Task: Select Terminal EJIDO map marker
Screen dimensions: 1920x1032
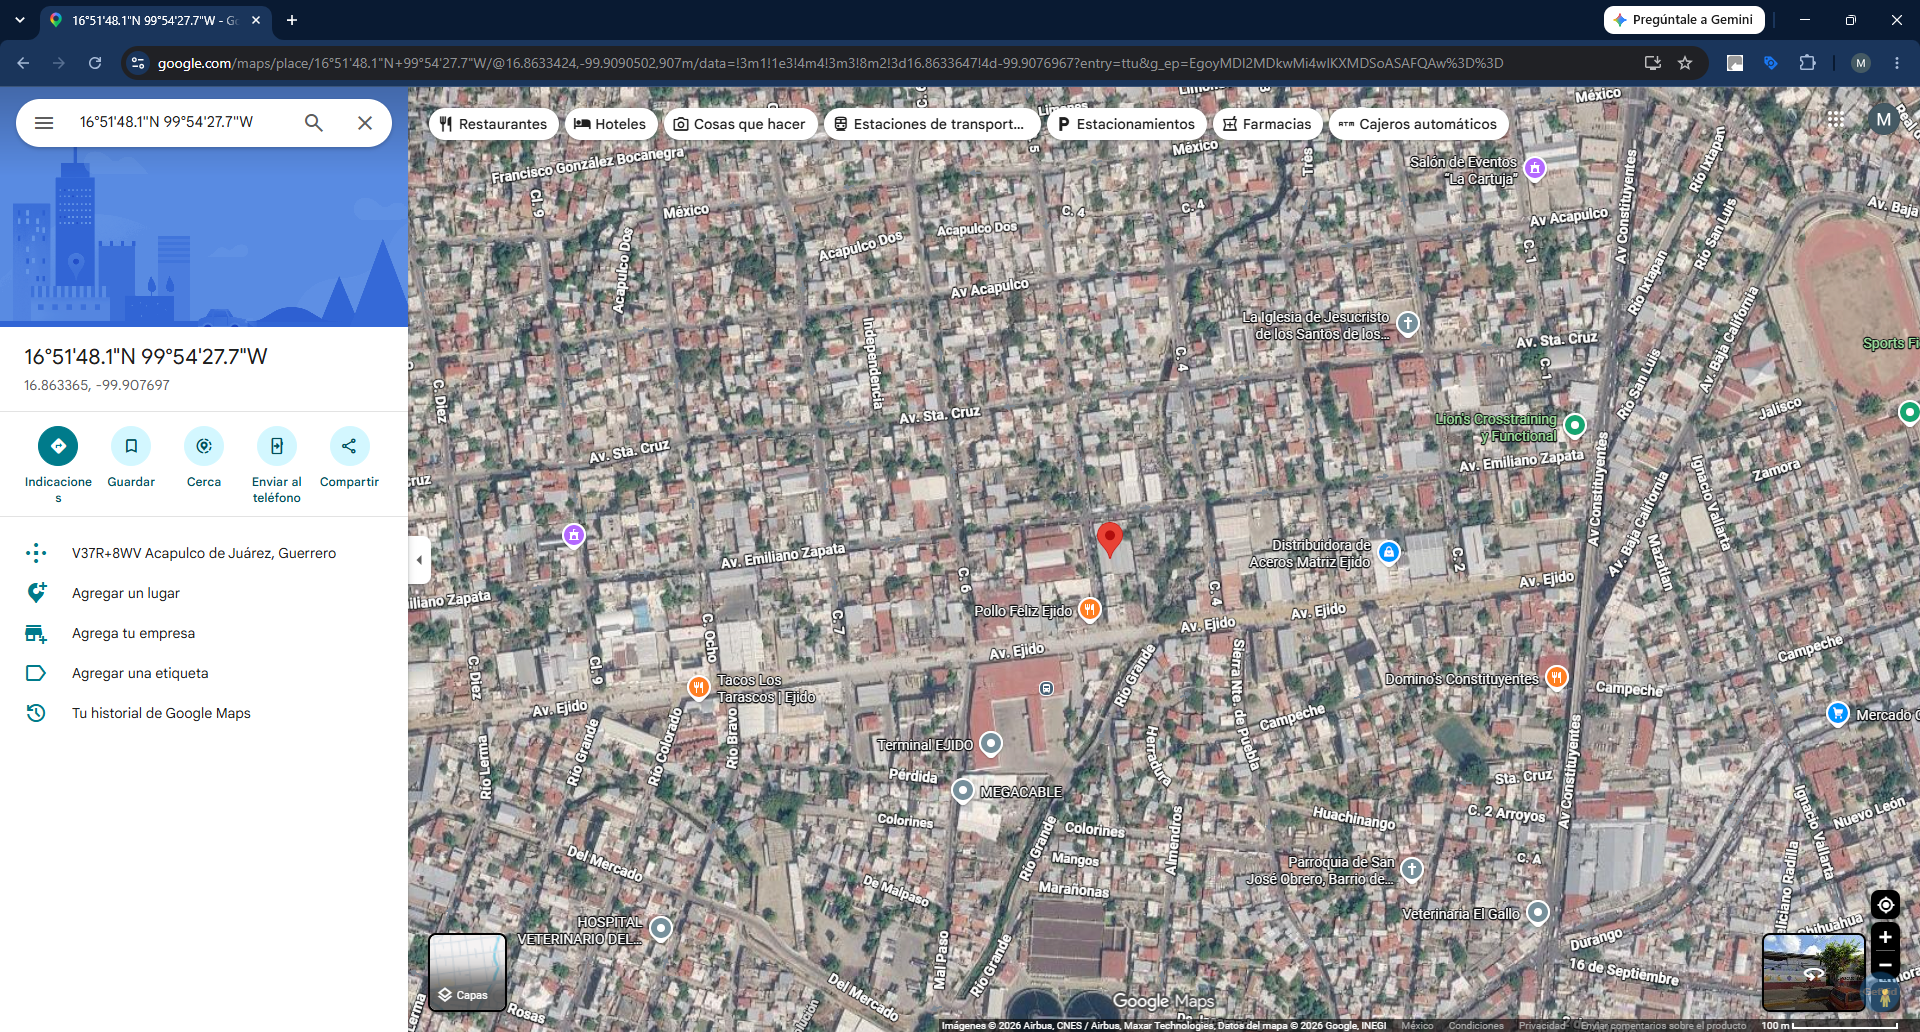Action: pos(991,743)
